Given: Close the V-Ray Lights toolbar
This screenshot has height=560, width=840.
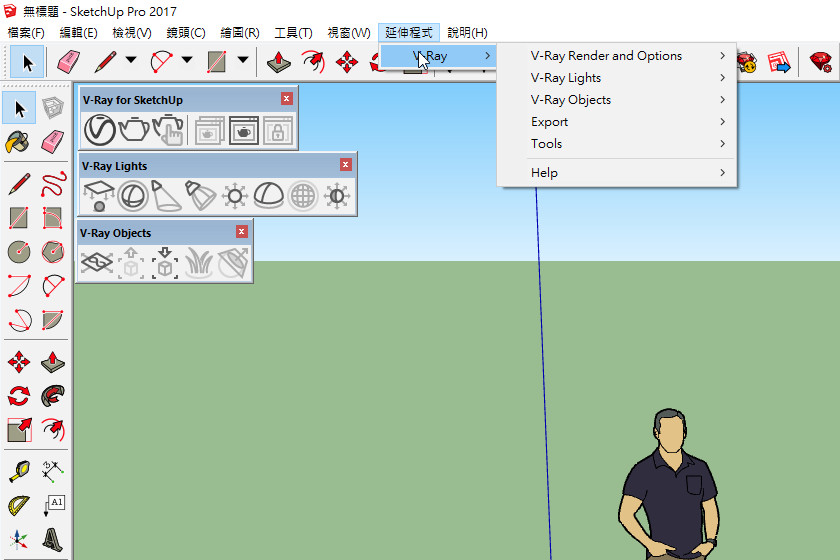Looking at the screenshot, I should coord(346,165).
